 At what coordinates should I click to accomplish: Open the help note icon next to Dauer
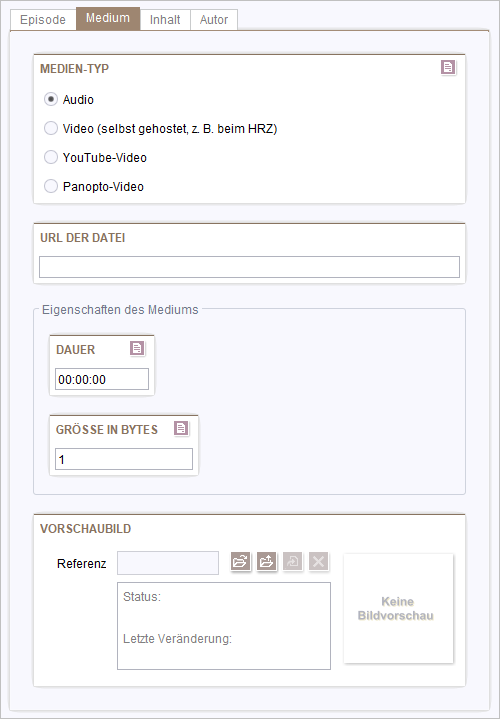[x=137, y=348]
